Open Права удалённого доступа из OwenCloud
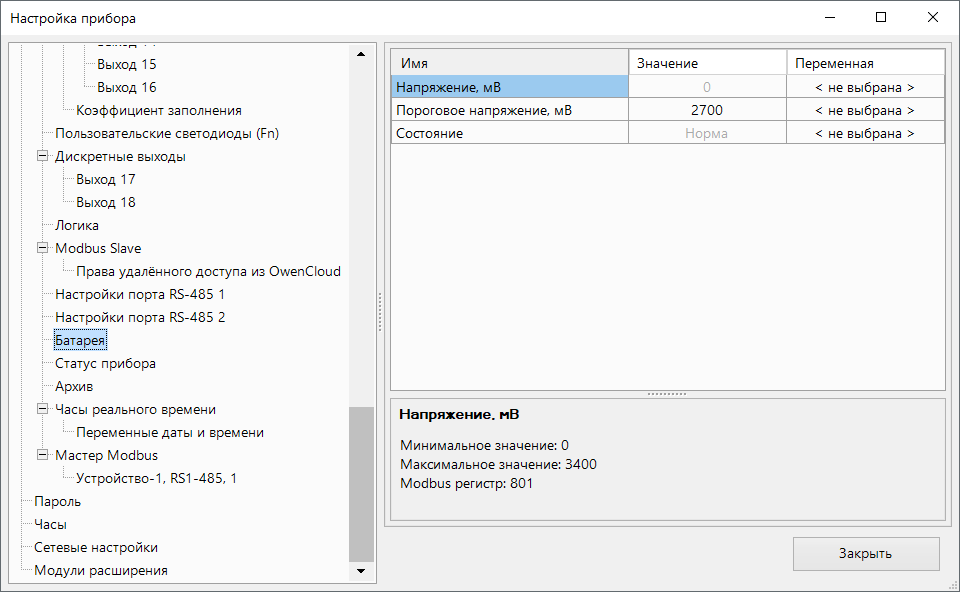This screenshot has width=960, height=592. 208,272
